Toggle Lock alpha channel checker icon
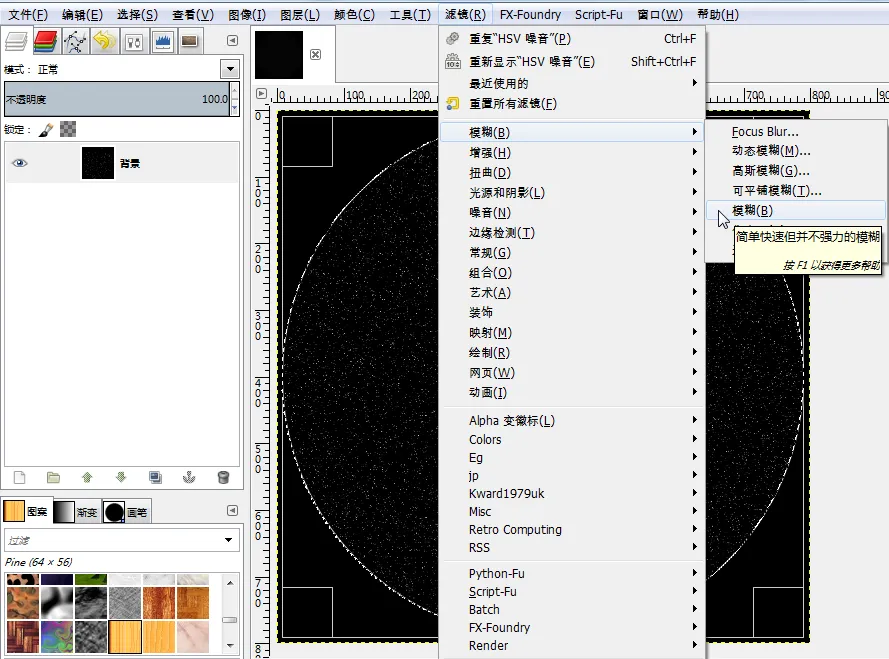Image resolution: width=889 pixels, height=659 pixels. tap(68, 129)
